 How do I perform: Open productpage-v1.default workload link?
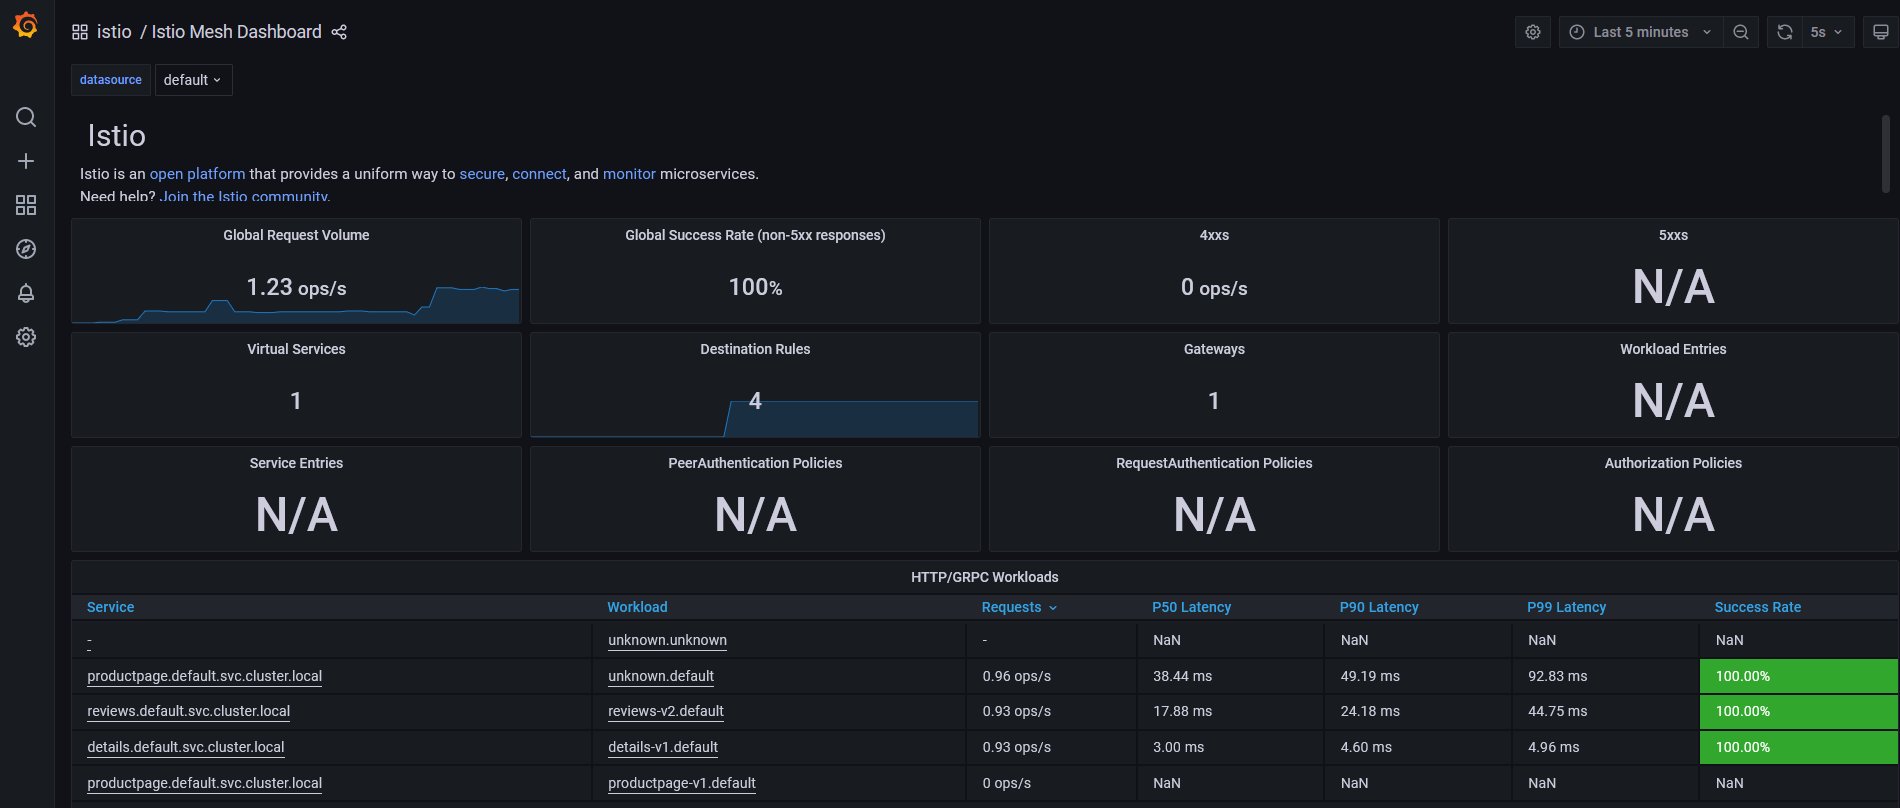(x=682, y=783)
